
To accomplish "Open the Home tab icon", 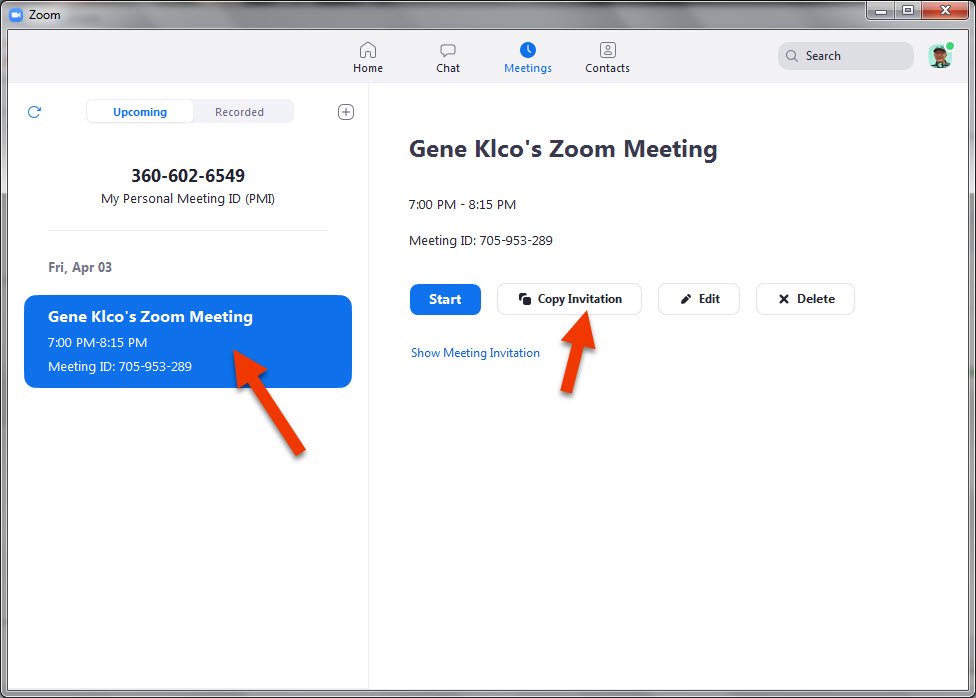I will point(368,50).
